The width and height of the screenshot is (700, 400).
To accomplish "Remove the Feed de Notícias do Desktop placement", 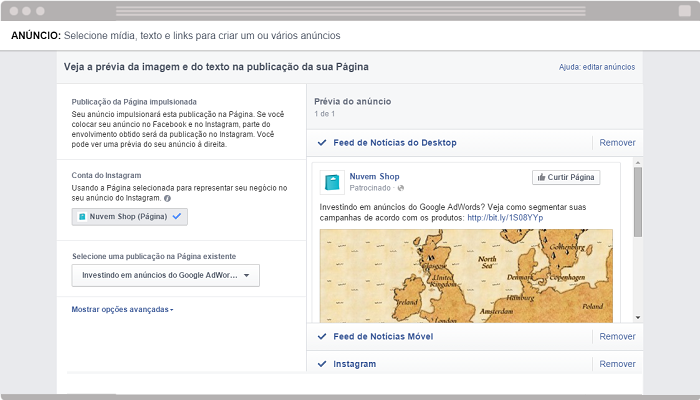I will [617, 143].
